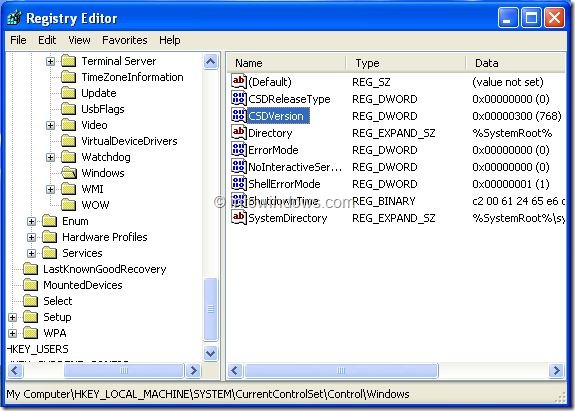Click the Video folder icon
The width and height of the screenshot is (575, 411).
(x=69, y=125)
